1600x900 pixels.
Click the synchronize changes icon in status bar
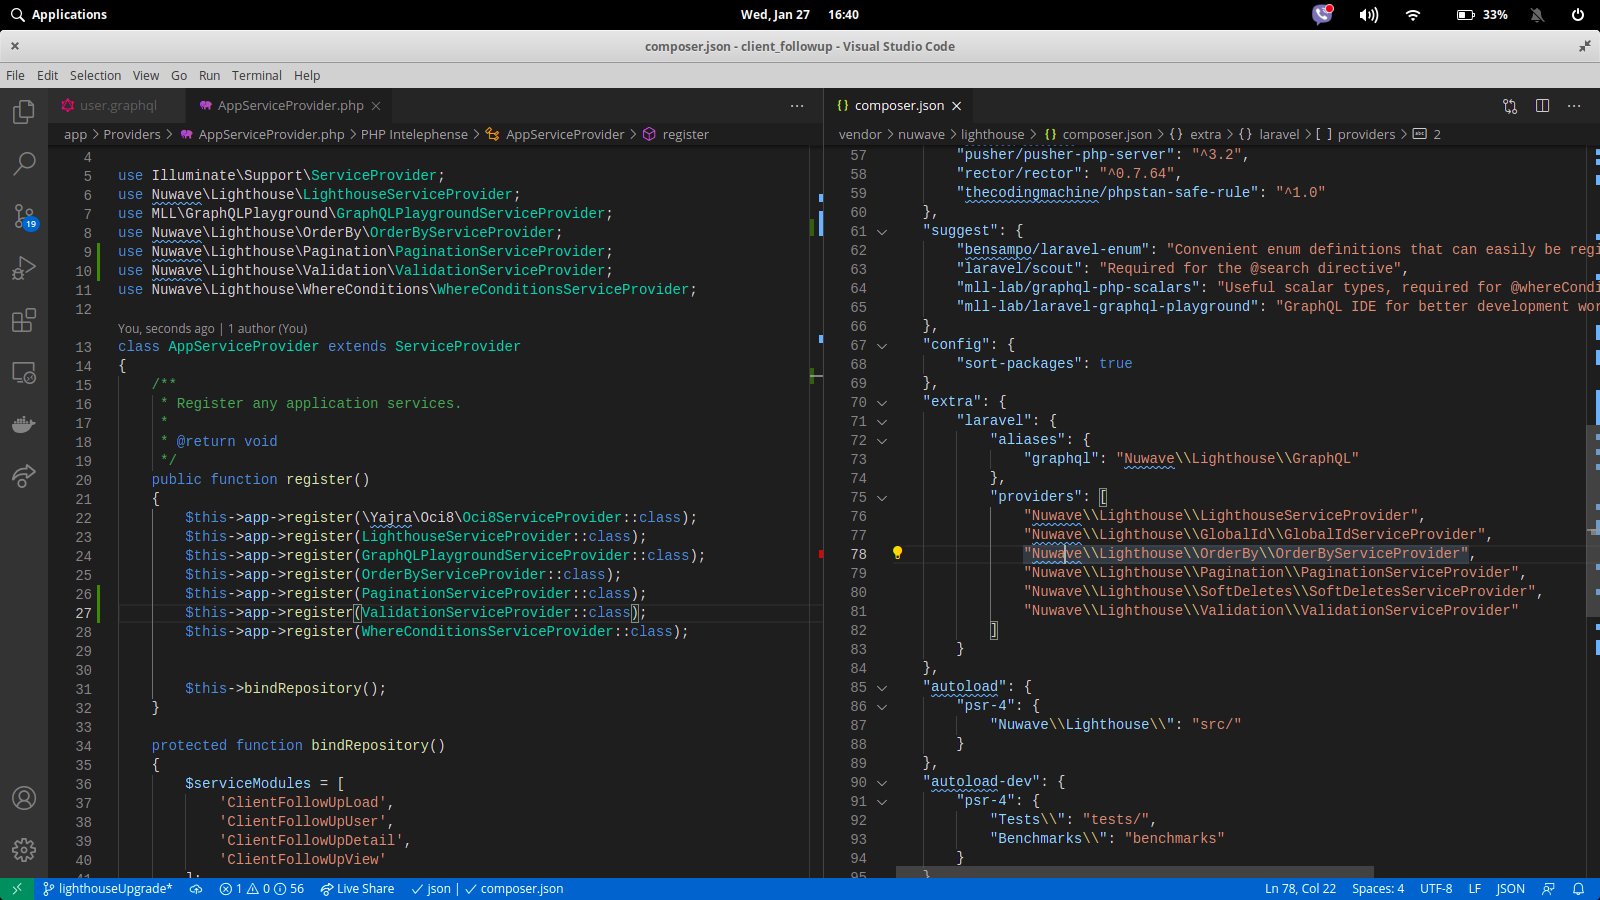click(x=196, y=889)
